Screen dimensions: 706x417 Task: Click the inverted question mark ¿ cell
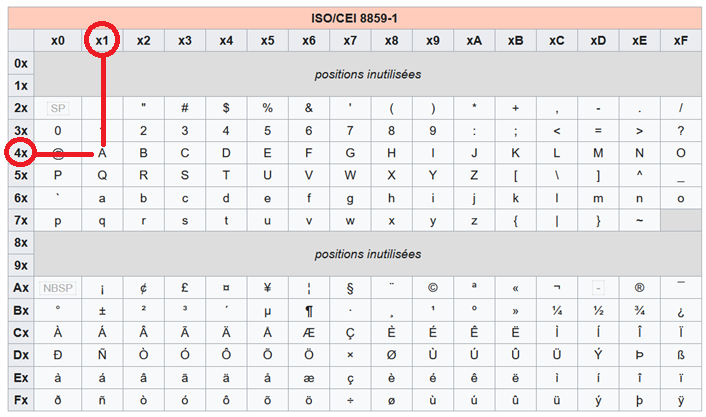point(680,310)
